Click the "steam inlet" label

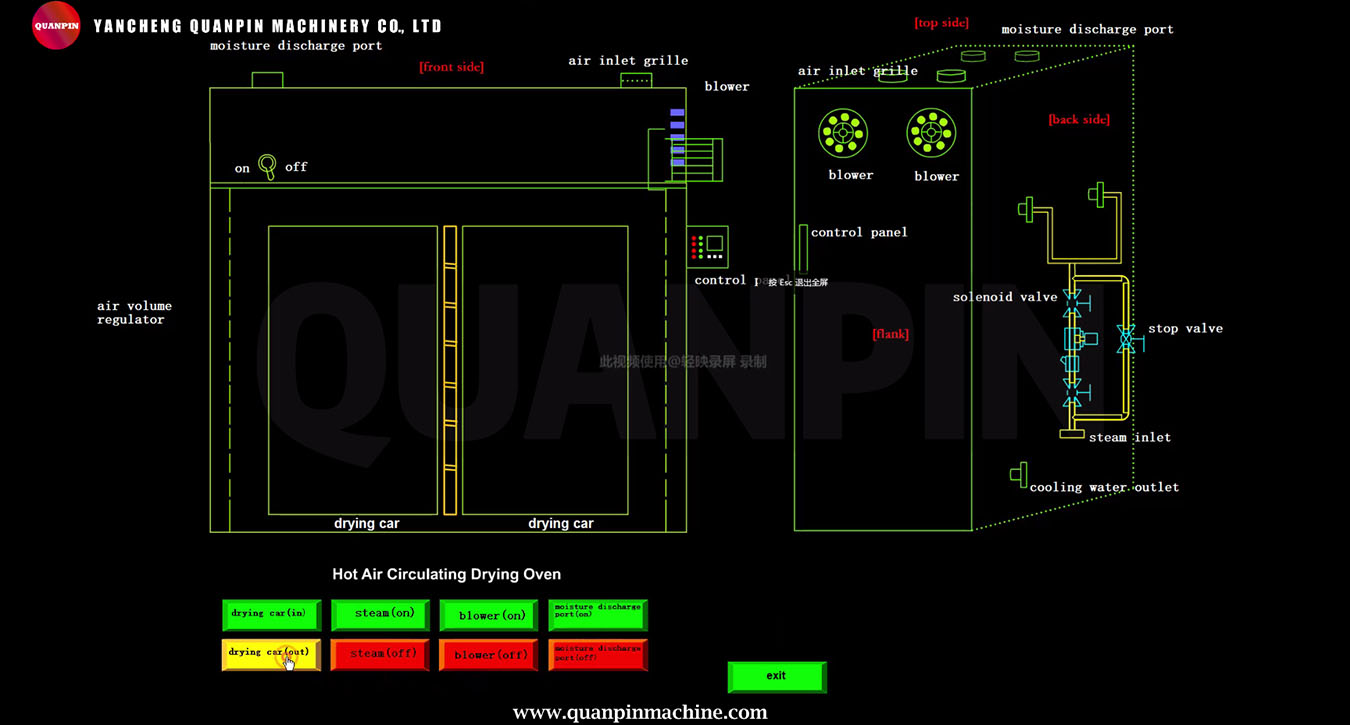point(1130,437)
